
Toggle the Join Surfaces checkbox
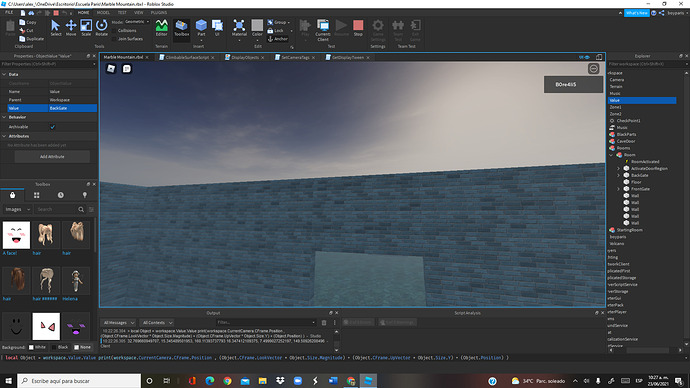[114, 39]
